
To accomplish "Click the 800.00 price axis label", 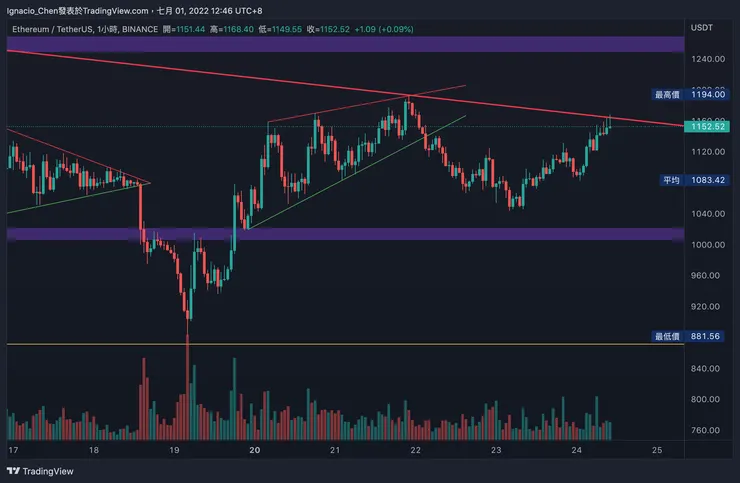I will (705, 399).
